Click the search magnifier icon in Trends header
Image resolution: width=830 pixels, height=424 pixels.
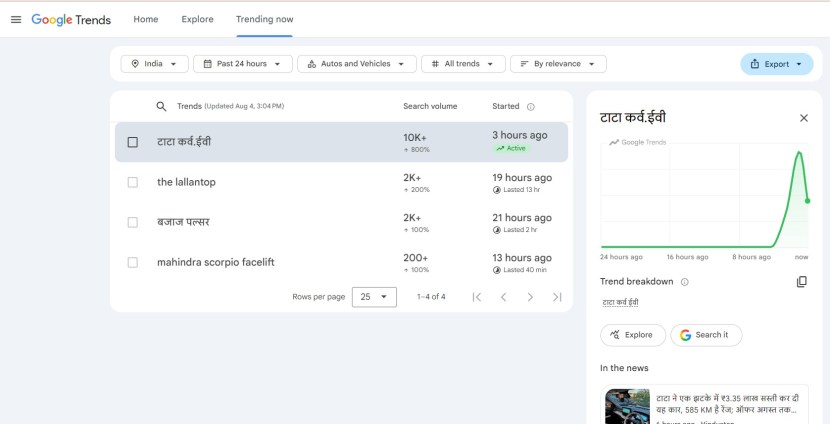161,106
